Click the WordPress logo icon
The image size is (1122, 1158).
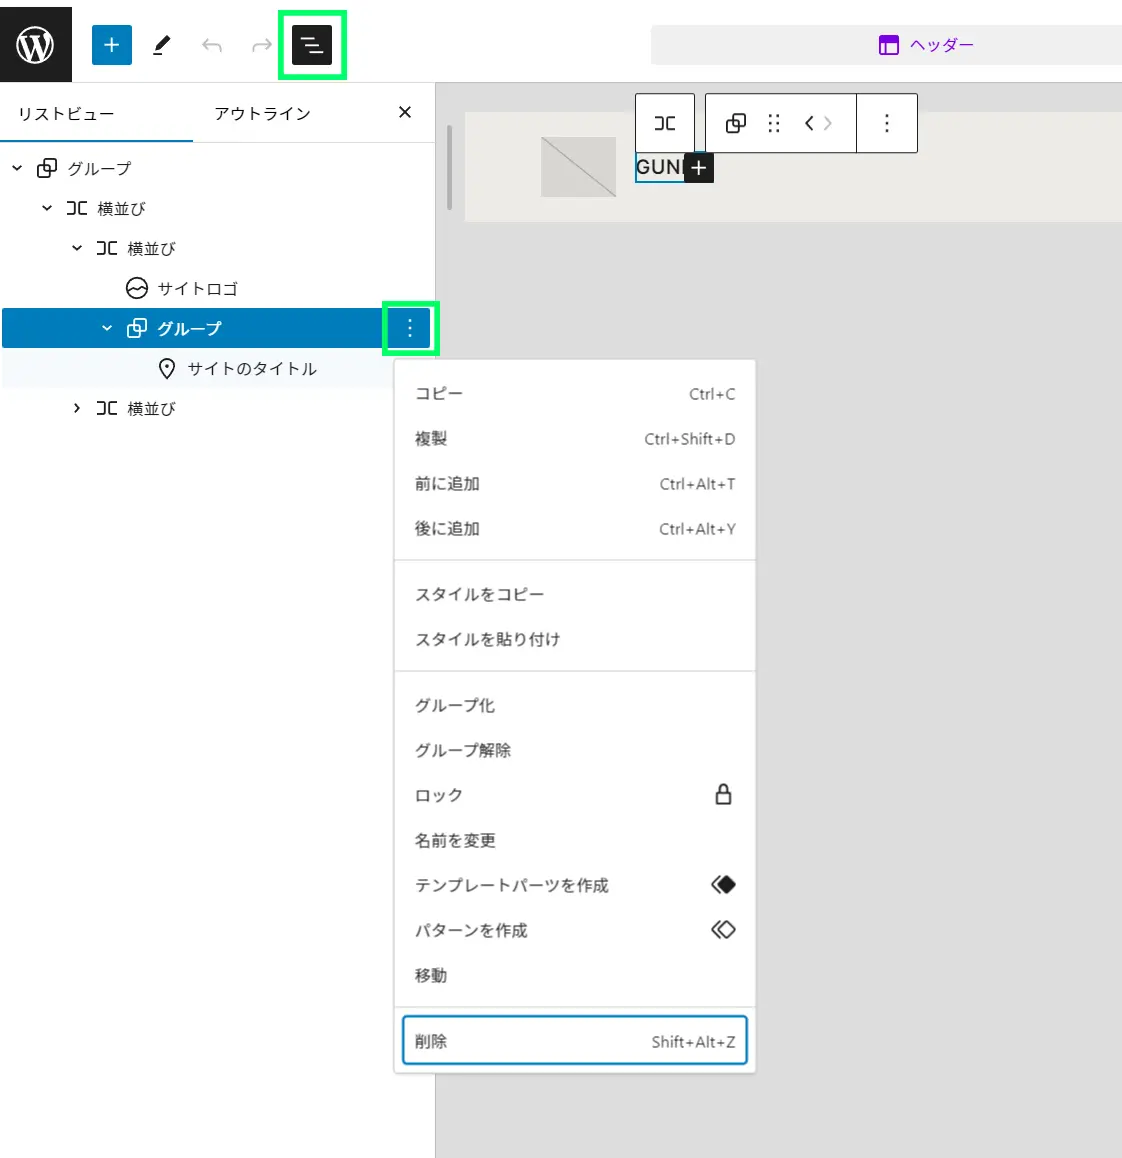pos(35,45)
